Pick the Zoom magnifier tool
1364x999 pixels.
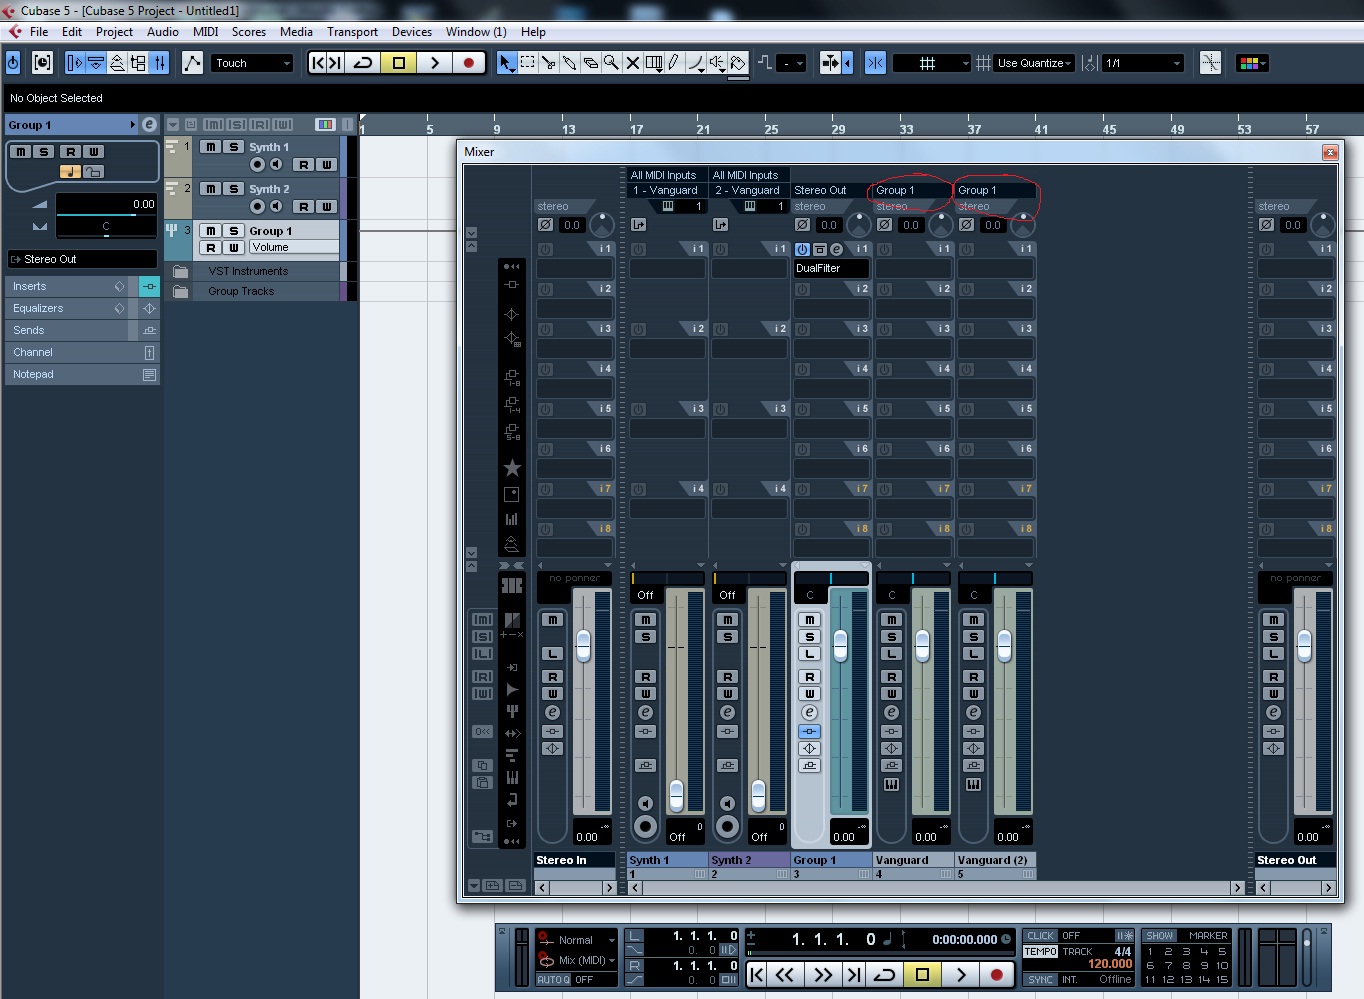(611, 63)
